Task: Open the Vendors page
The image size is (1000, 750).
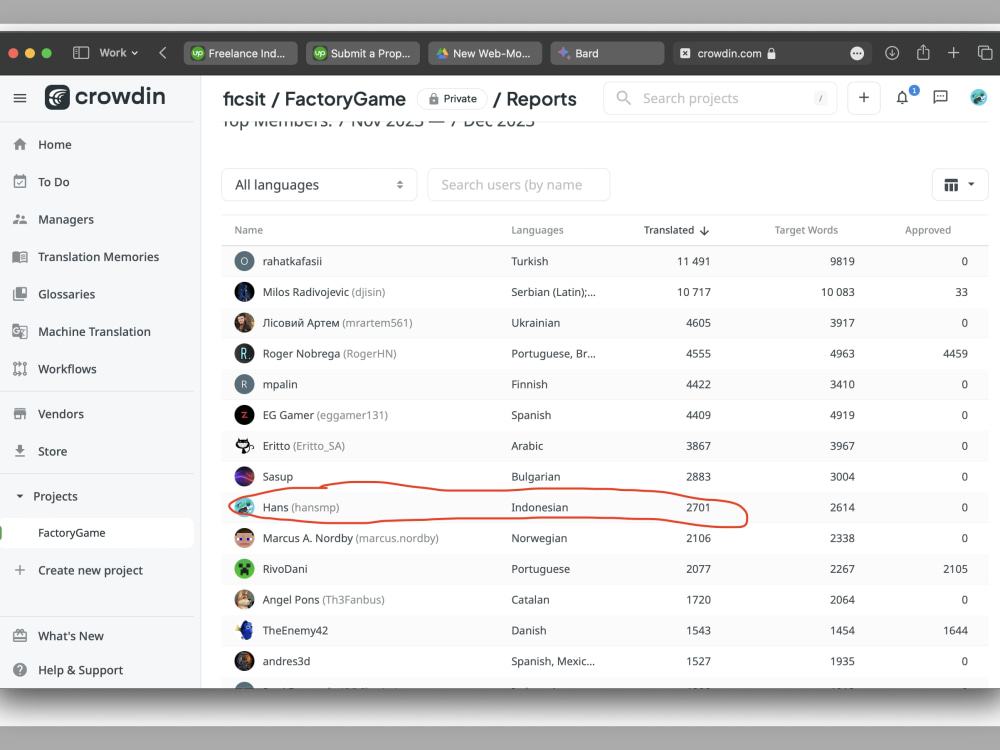Action: [x=60, y=413]
